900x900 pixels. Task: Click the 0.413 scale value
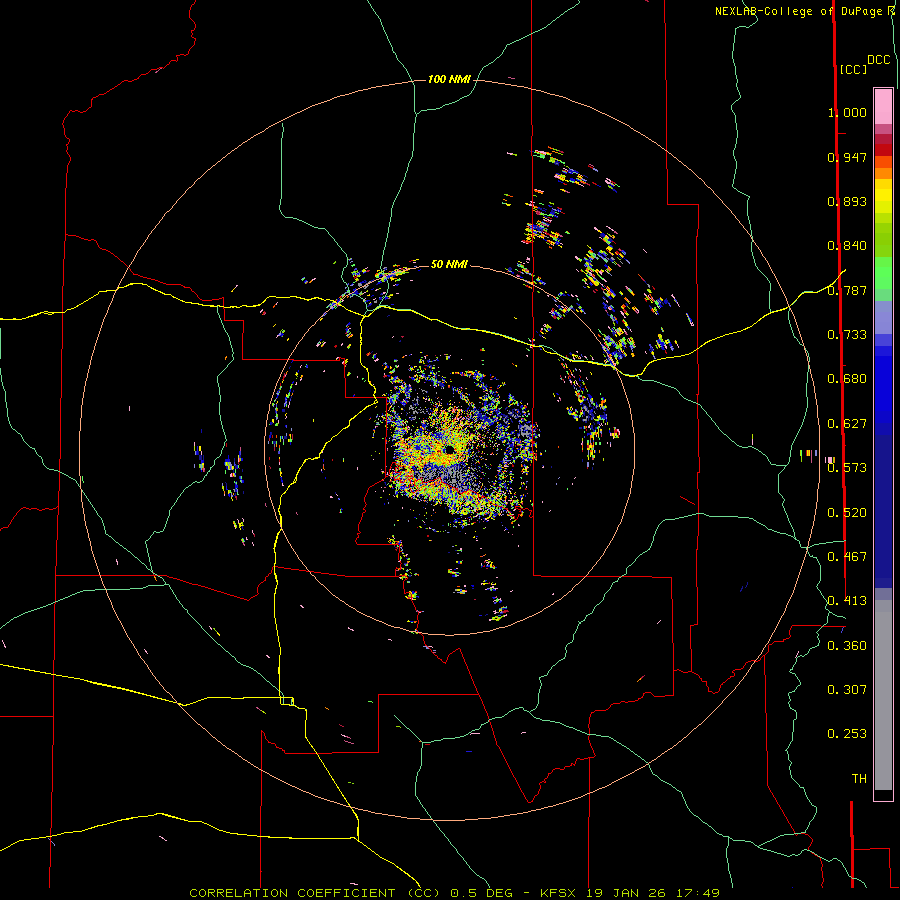(x=847, y=601)
